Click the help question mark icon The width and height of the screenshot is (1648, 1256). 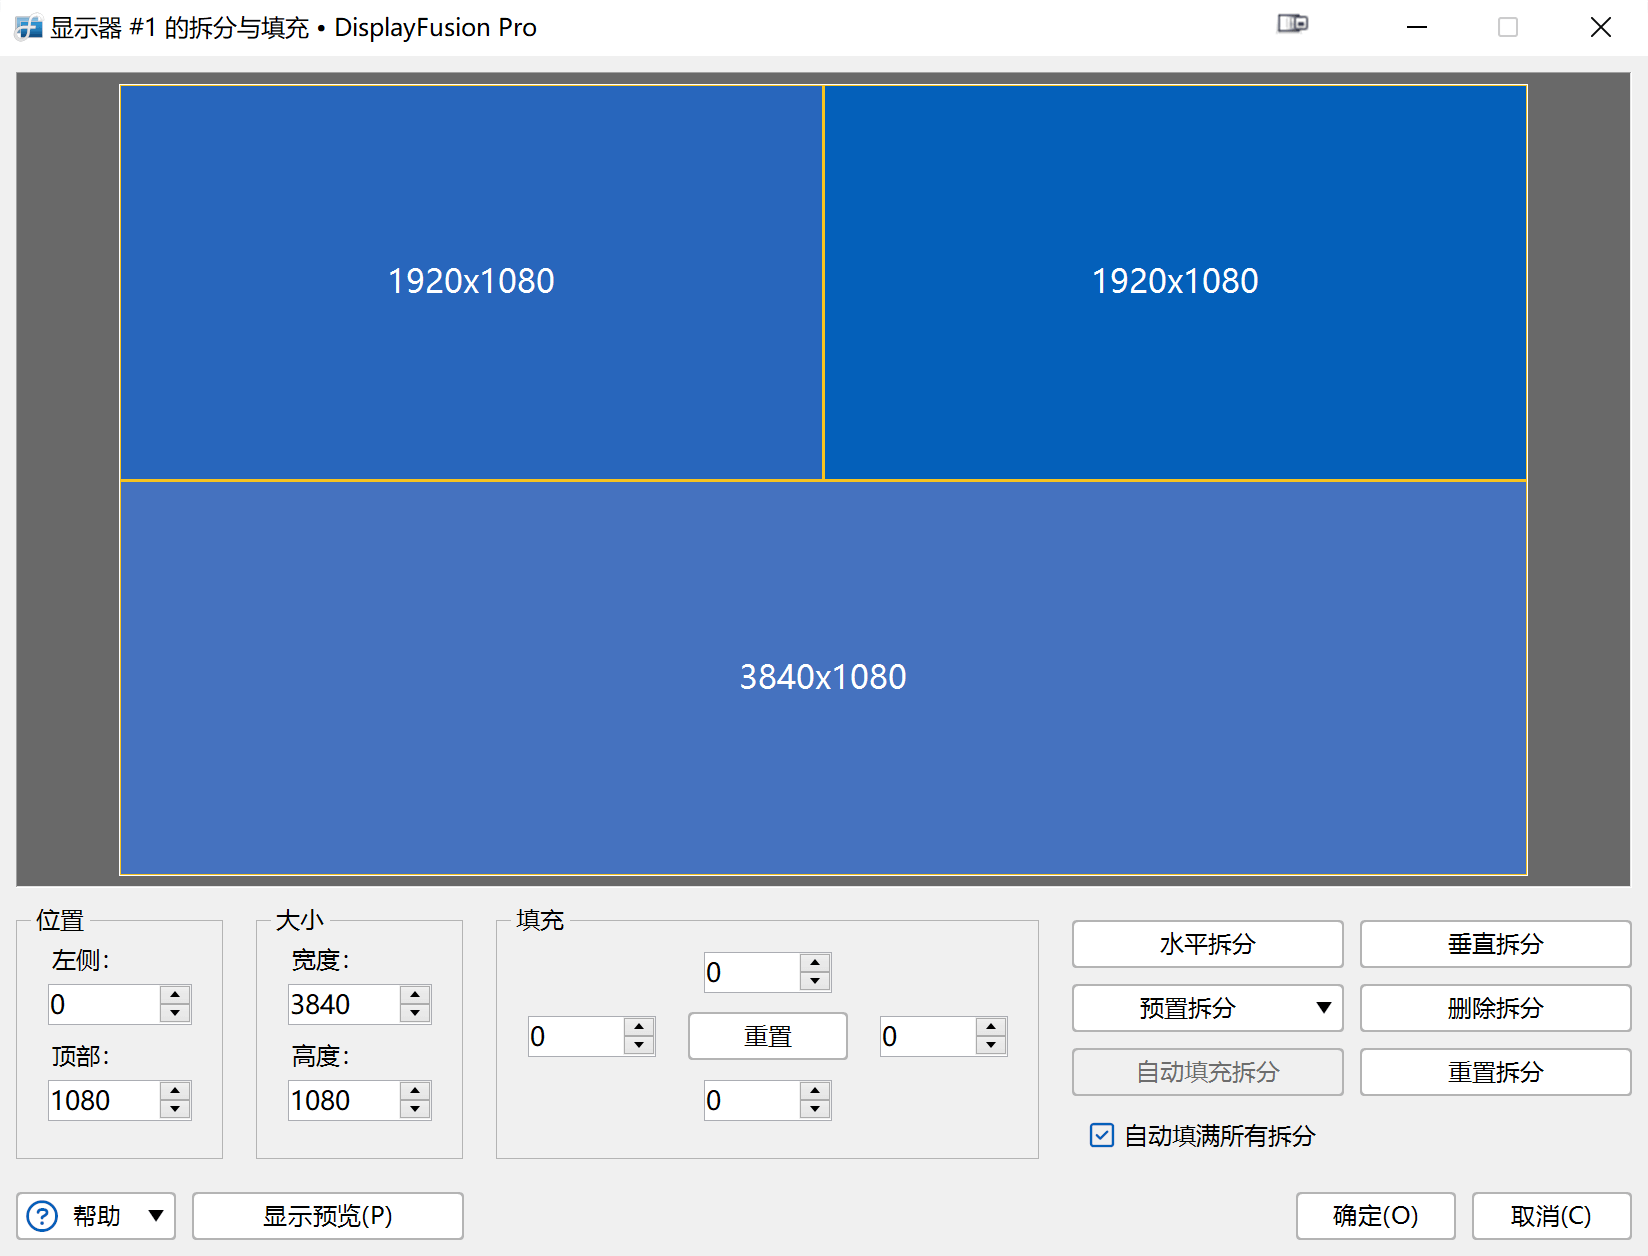[x=41, y=1216]
